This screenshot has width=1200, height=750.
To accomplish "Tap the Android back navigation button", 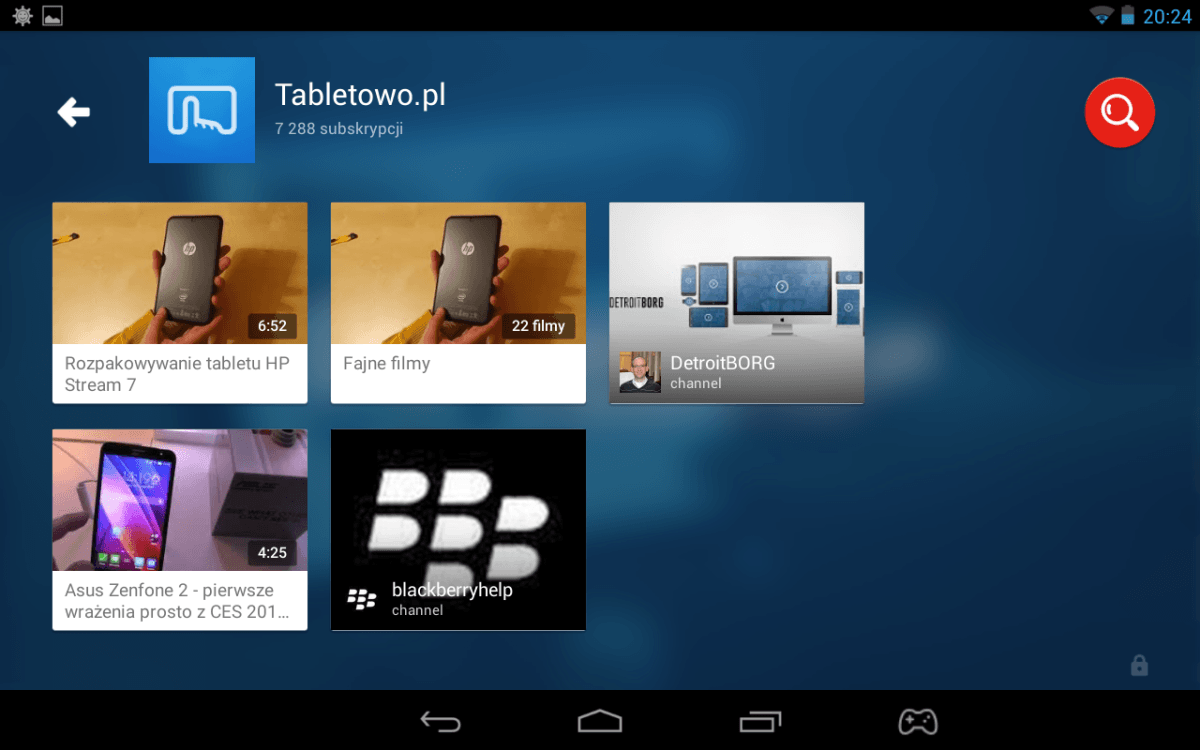I will click(x=440, y=721).
